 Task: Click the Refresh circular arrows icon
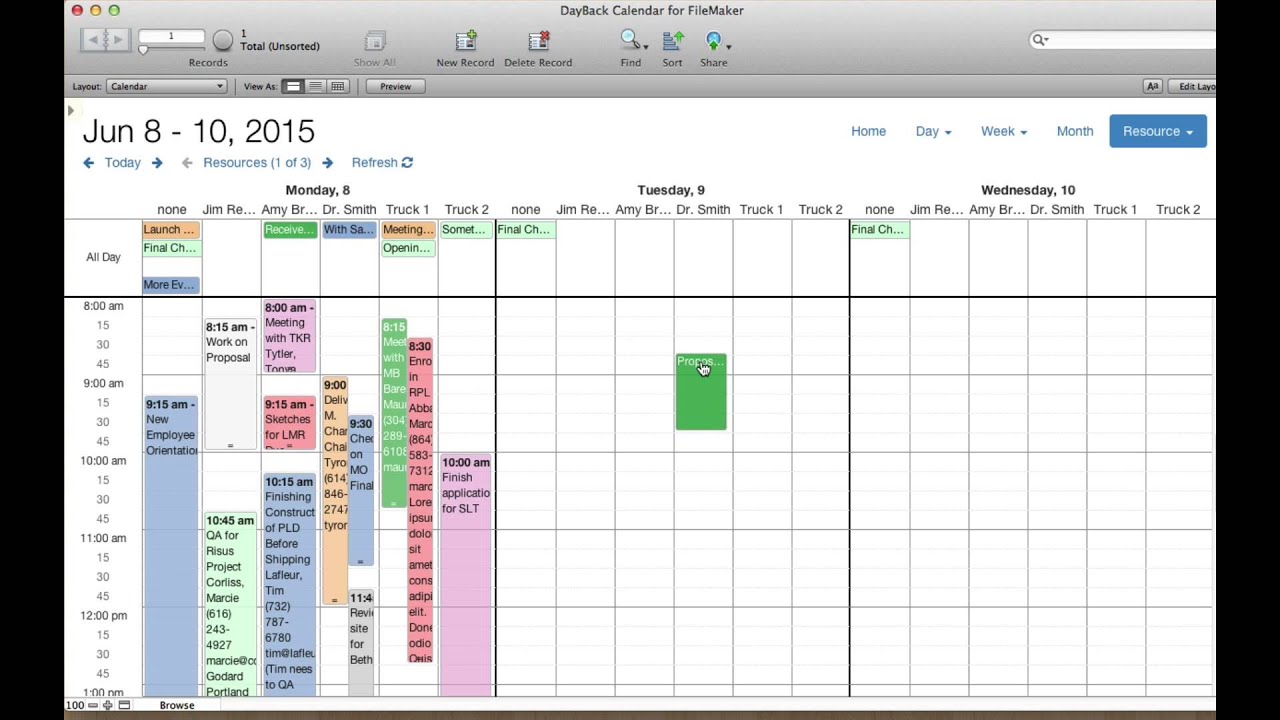coord(407,163)
